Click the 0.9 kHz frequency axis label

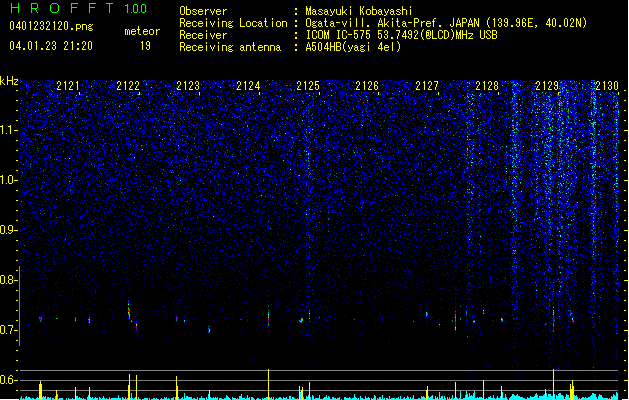pos(8,230)
